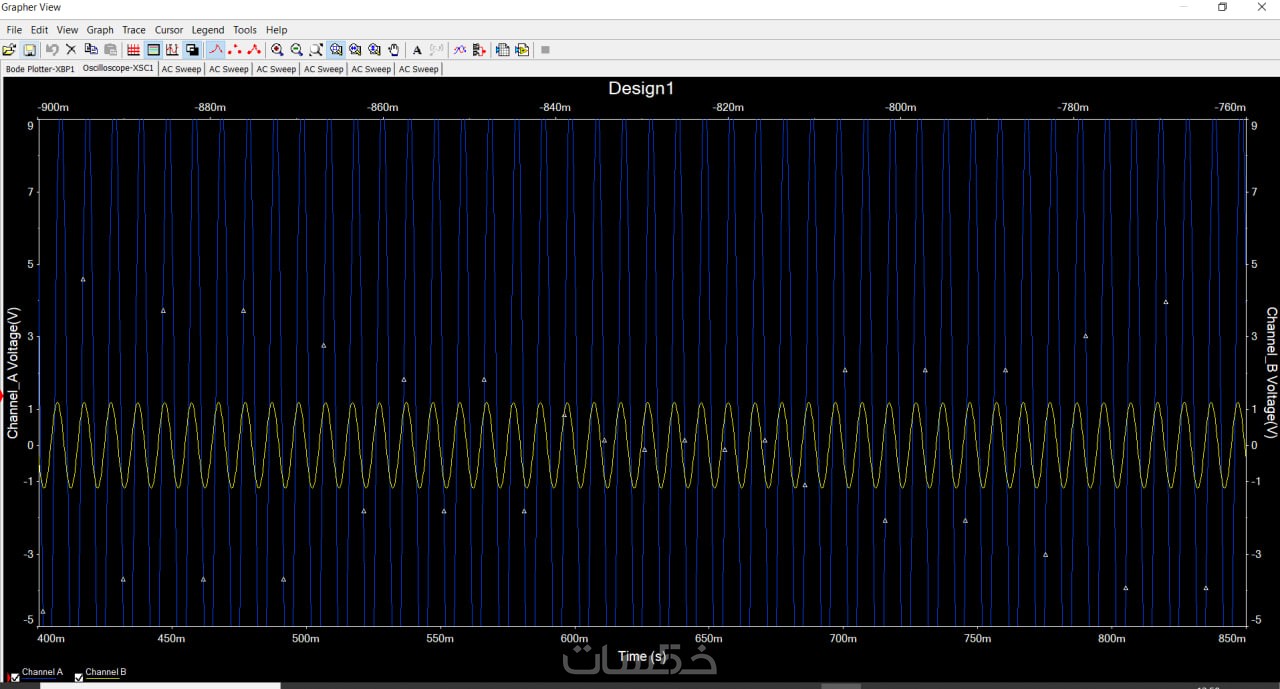Click the Add Text 'A' icon
The height and width of the screenshot is (689, 1280).
(417, 49)
